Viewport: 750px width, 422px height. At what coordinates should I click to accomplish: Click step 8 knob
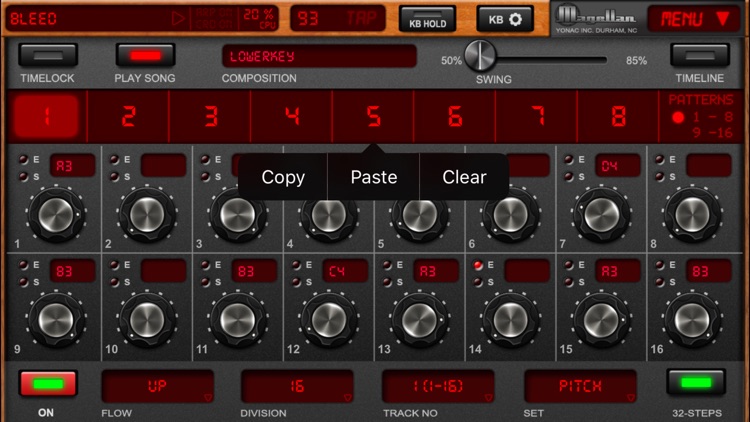pos(692,214)
